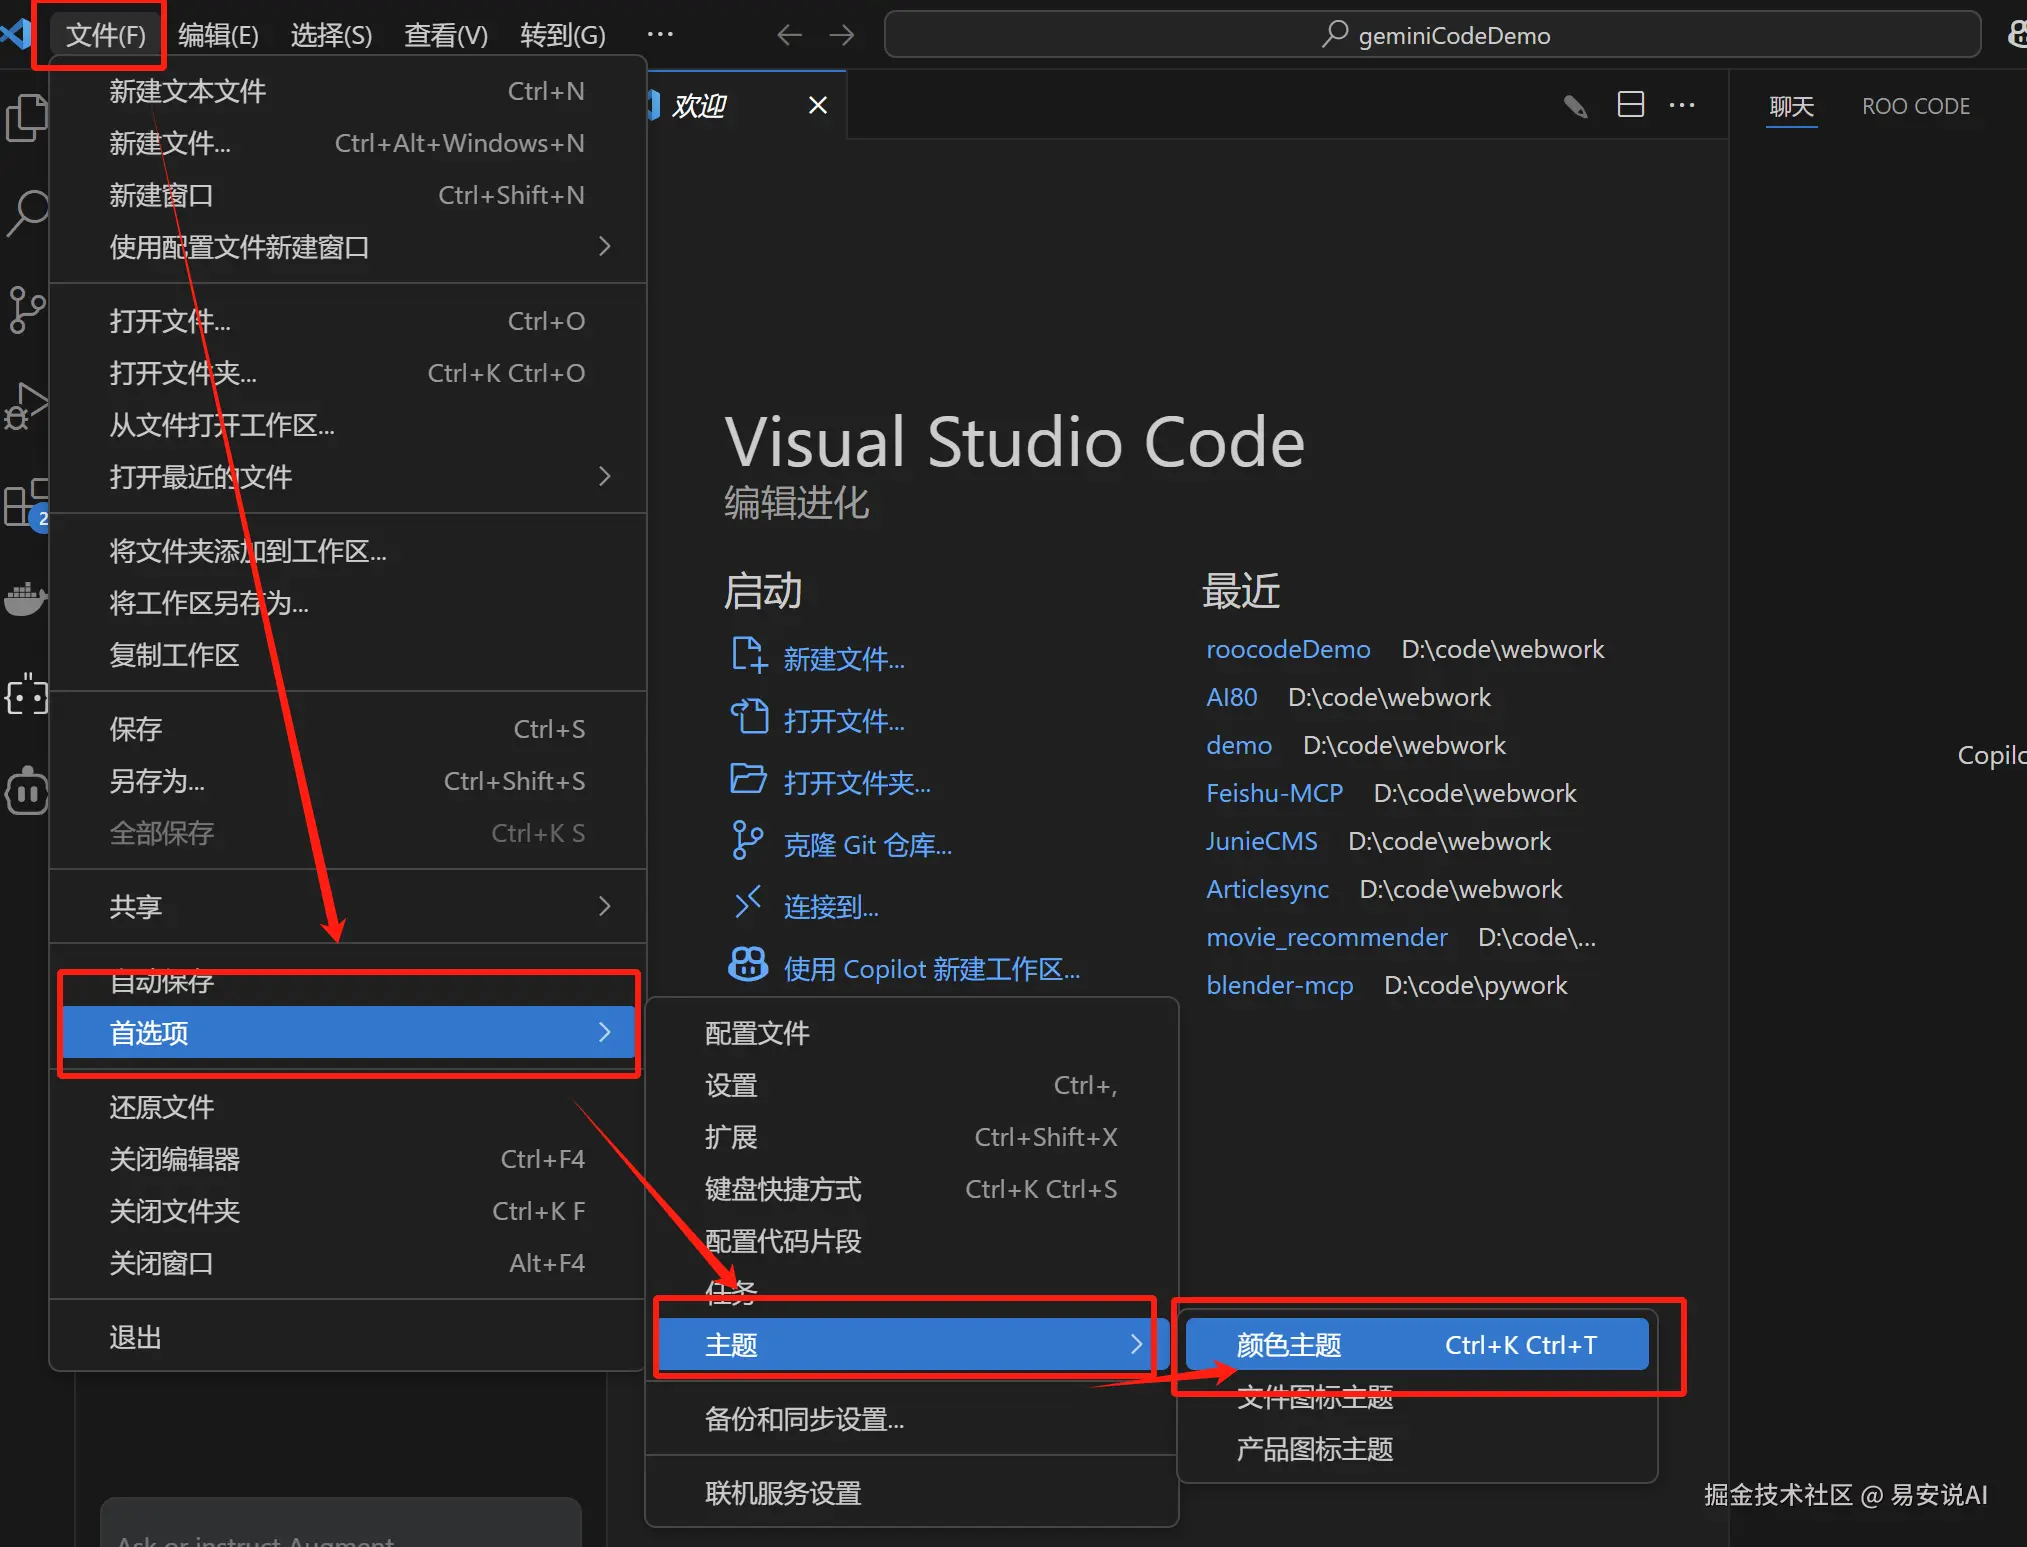2027x1547 pixels.
Task: Click the split editor layout icon
Action: (1630, 105)
